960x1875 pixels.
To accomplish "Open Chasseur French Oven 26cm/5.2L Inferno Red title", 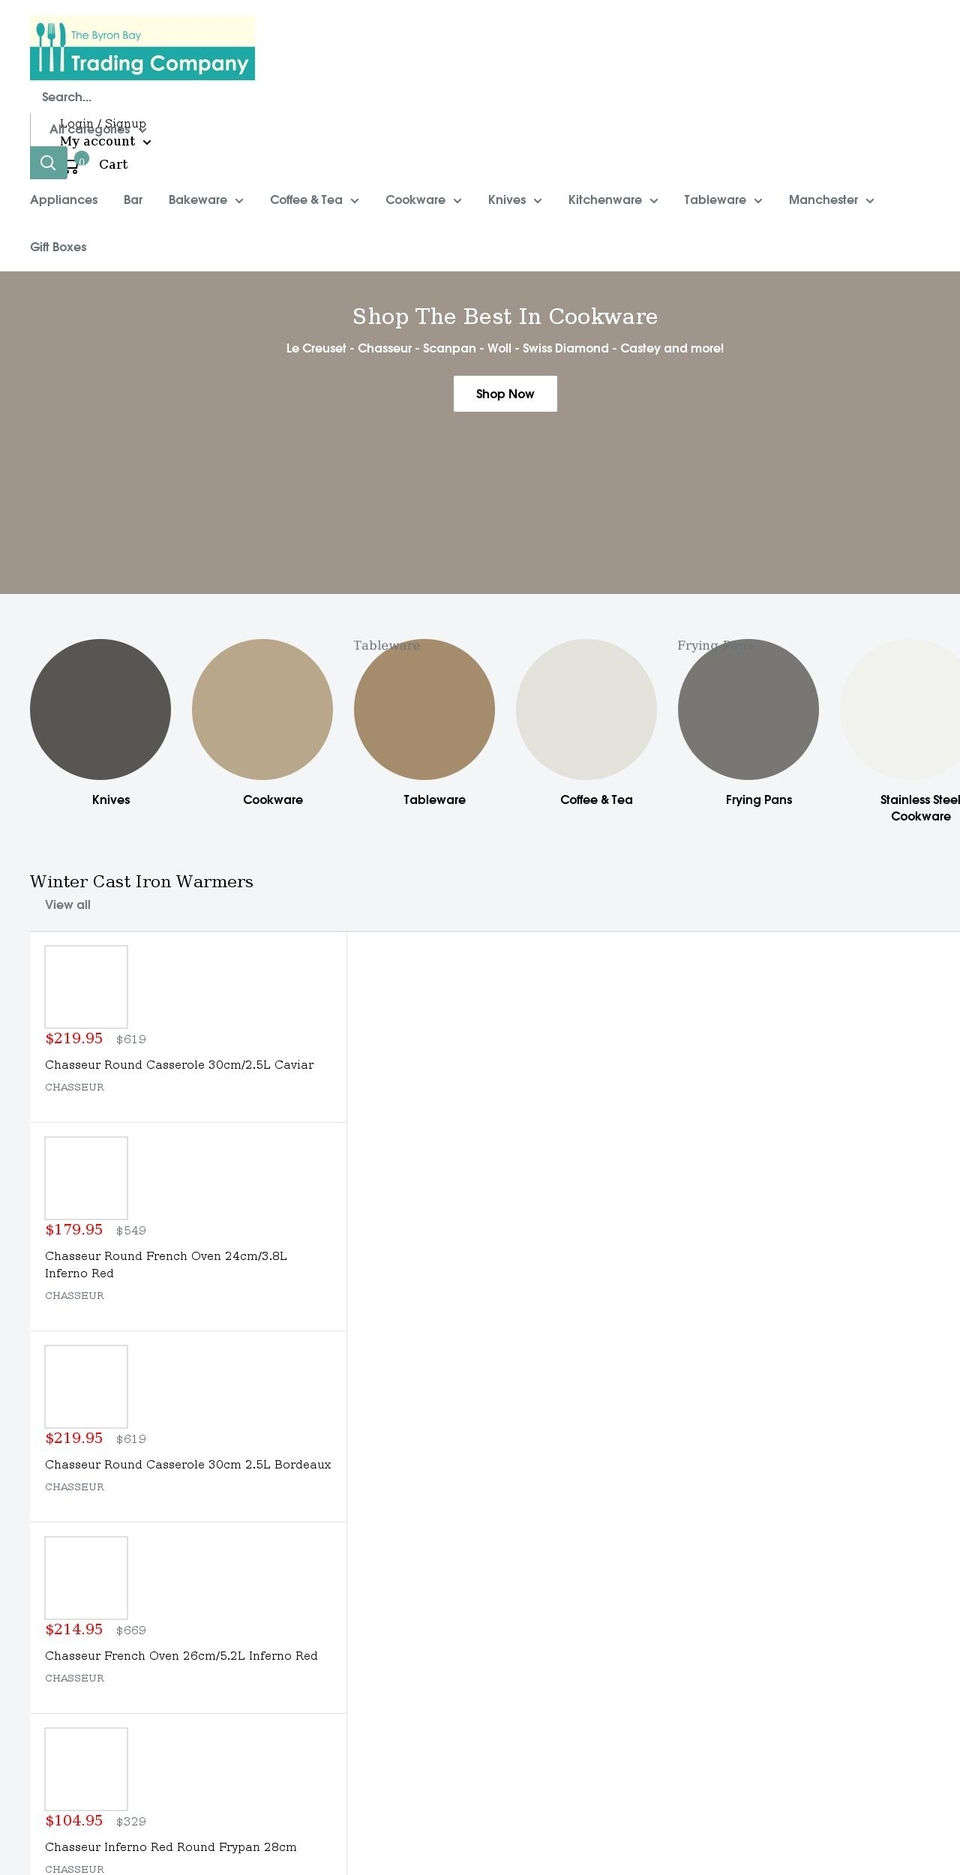I will 181,1656.
